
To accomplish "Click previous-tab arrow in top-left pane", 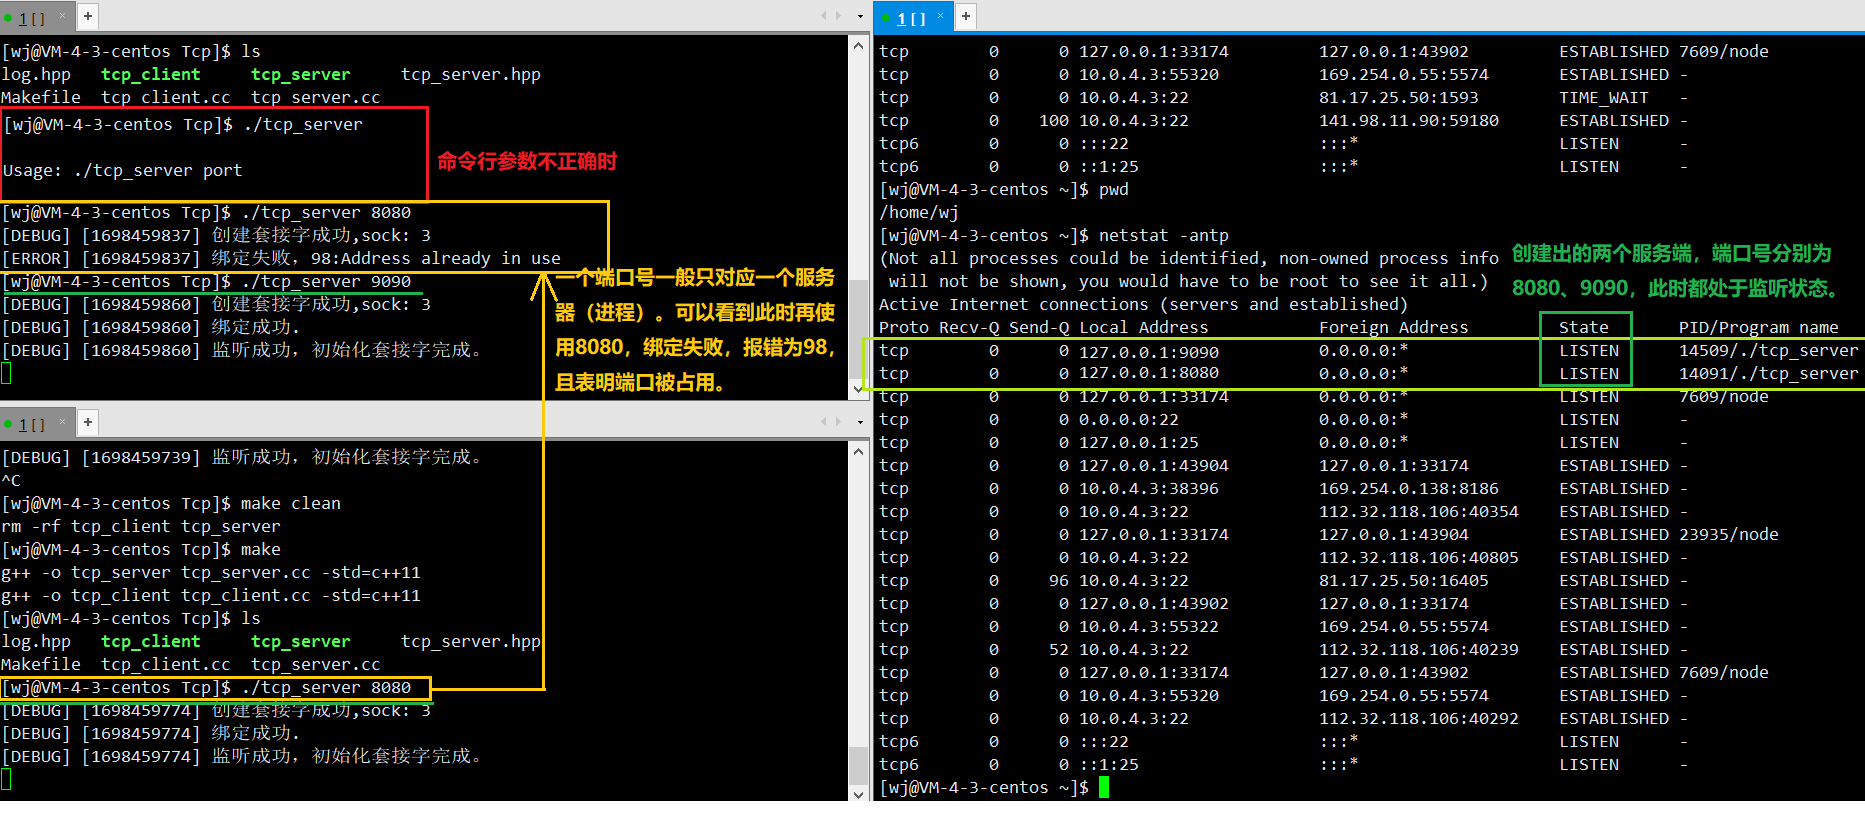I will click(824, 15).
